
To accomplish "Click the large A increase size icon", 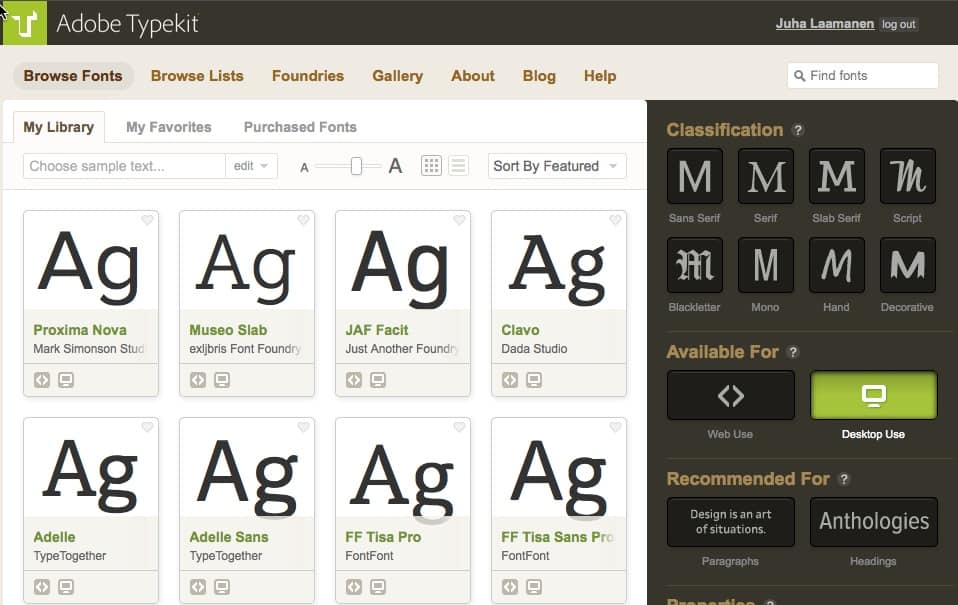I will pos(395,166).
